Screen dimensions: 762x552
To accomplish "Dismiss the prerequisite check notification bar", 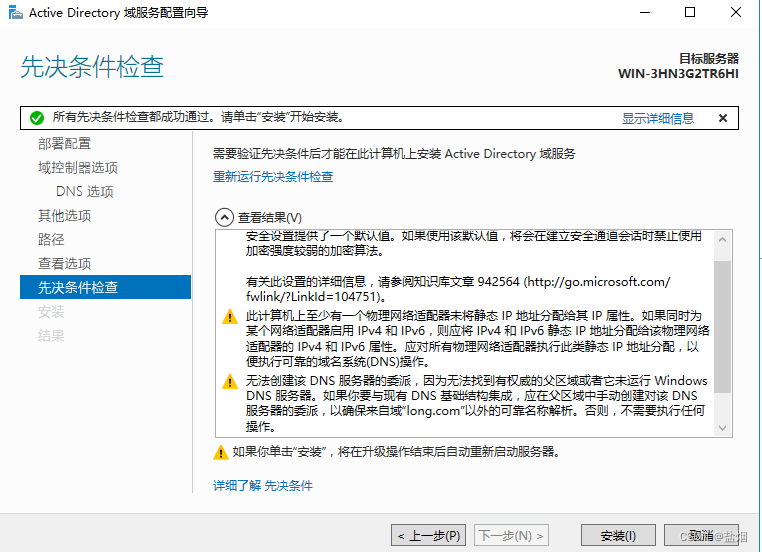I will (723, 118).
